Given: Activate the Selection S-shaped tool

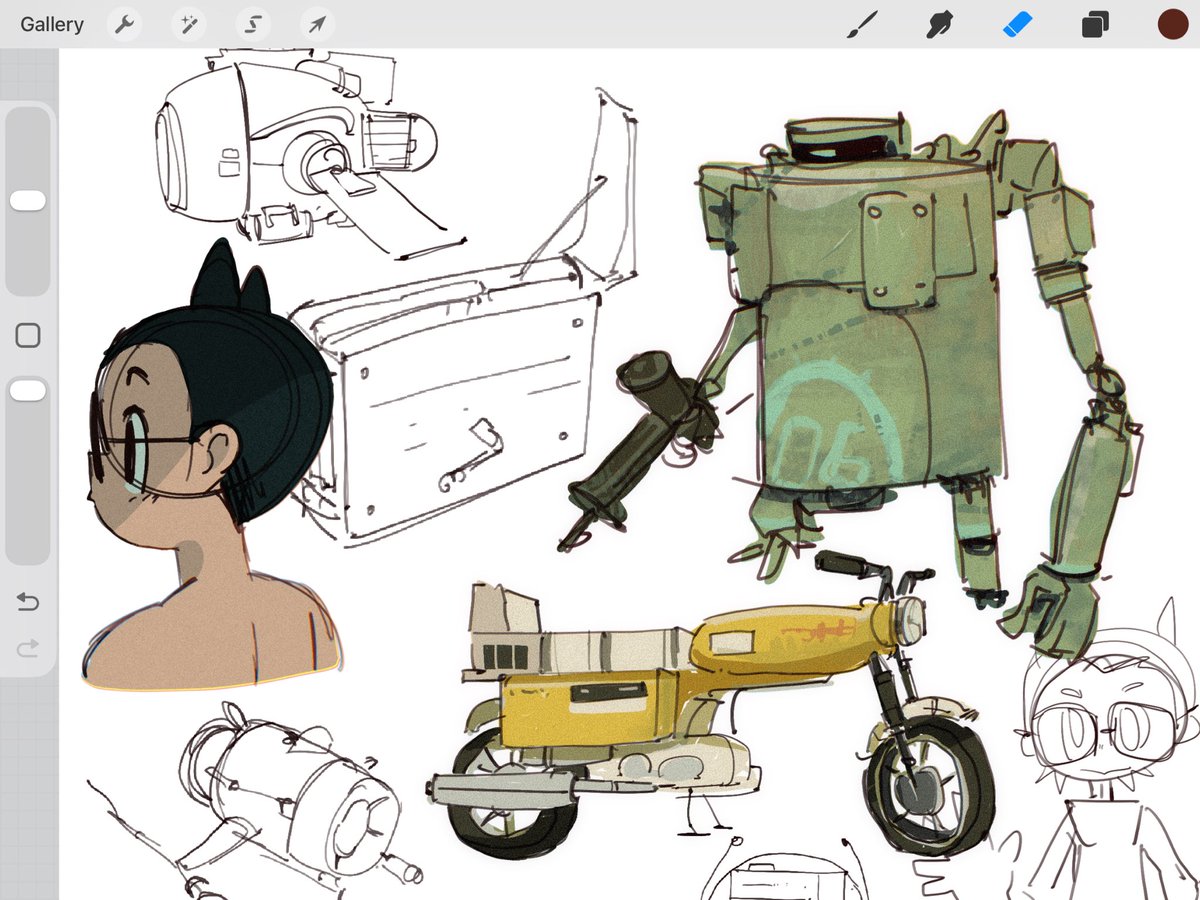Looking at the screenshot, I should 253,24.
